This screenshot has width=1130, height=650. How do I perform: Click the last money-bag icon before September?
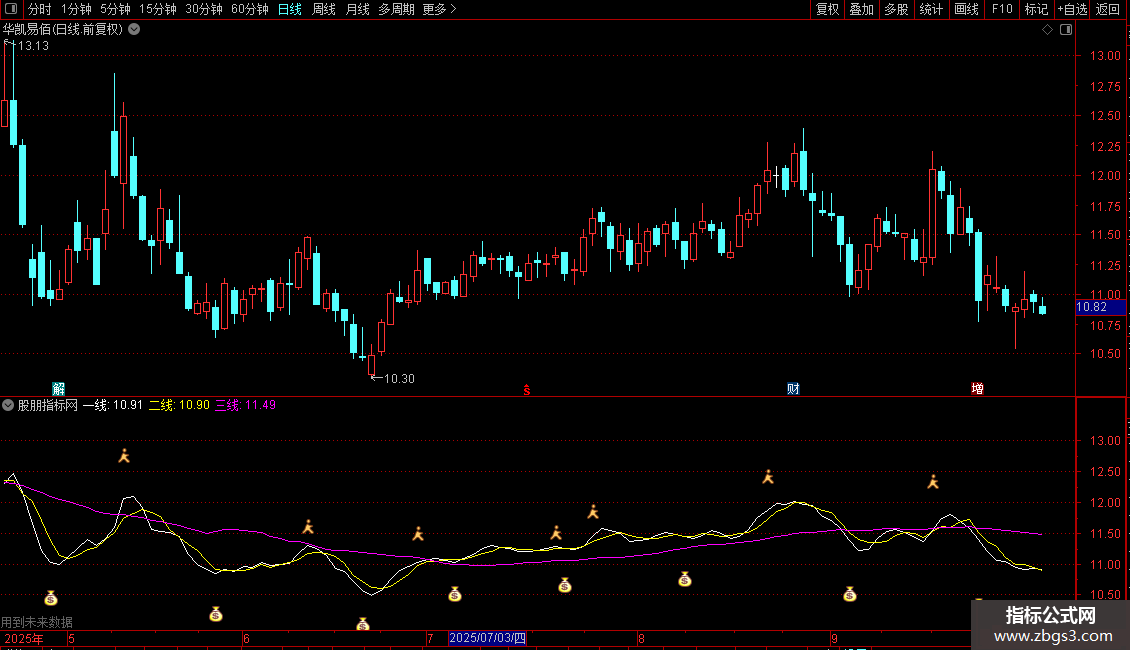point(685,579)
